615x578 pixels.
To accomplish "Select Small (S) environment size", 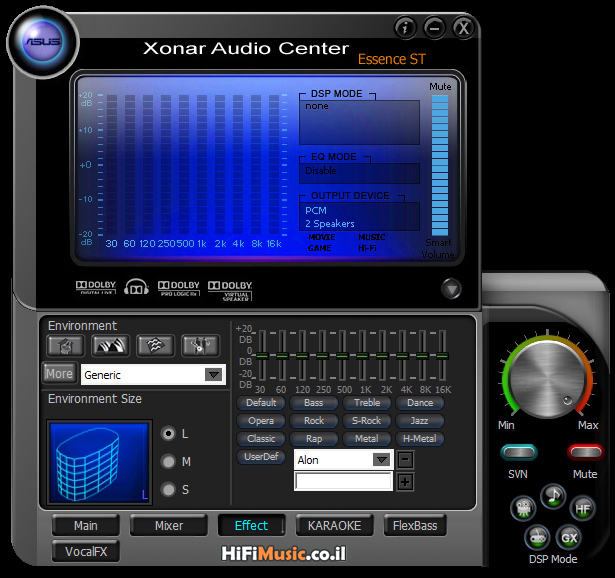I will (x=169, y=489).
